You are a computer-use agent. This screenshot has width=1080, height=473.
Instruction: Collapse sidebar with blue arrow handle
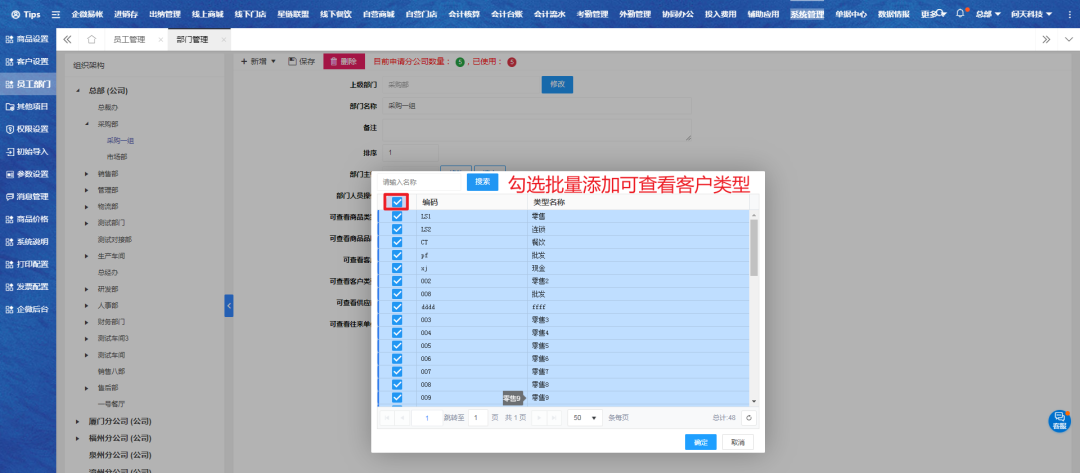pyautogui.click(x=229, y=305)
